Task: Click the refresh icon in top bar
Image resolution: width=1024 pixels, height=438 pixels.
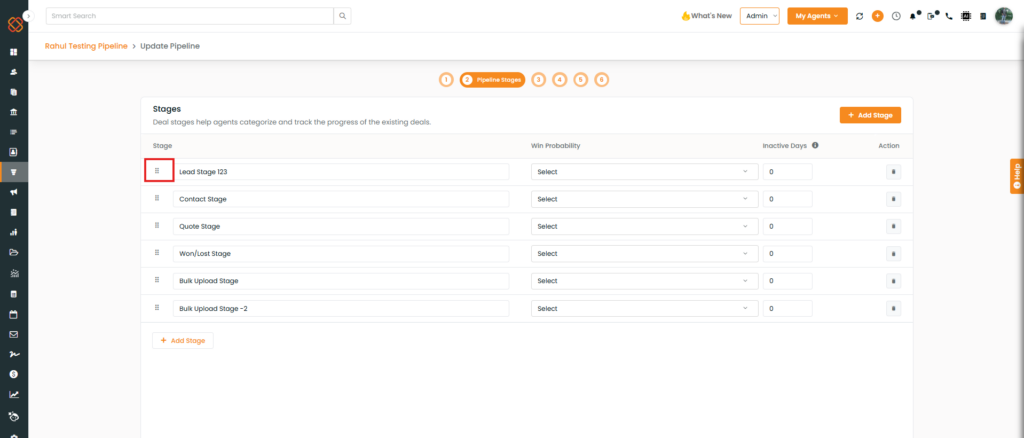Action: pyautogui.click(x=860, y=16)
